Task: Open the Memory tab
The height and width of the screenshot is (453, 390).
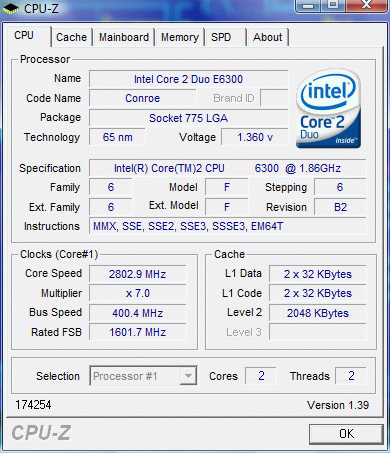Action: click(x=180, y=37)
